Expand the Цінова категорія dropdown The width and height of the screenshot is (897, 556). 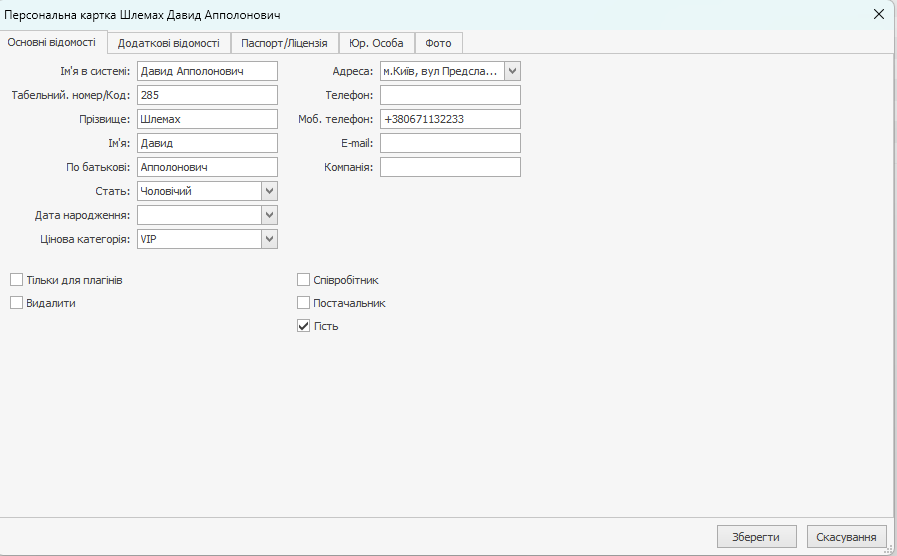[269, 239]
